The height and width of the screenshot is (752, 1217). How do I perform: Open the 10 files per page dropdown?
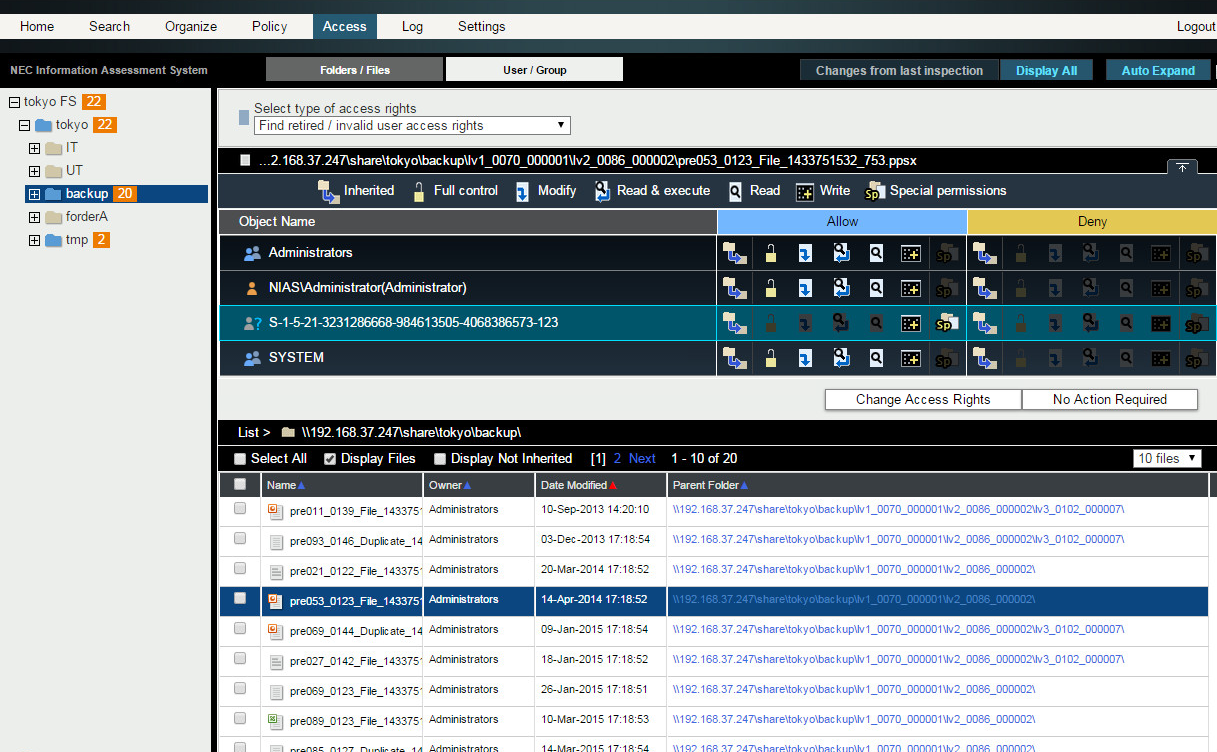tap(1167, 458)
